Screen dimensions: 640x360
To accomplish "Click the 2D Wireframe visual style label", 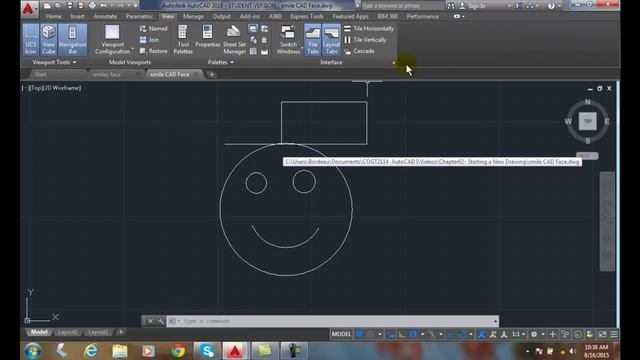I will point(62,88).
